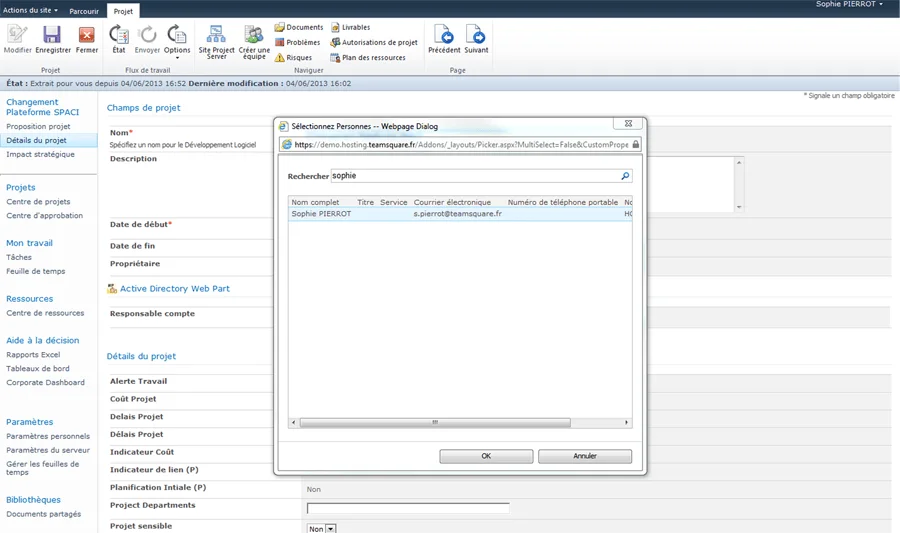Image resolution: width=900 pixels, height=533 pixels.
Task: Select the Projet ribbon tab
Action: 123,11
